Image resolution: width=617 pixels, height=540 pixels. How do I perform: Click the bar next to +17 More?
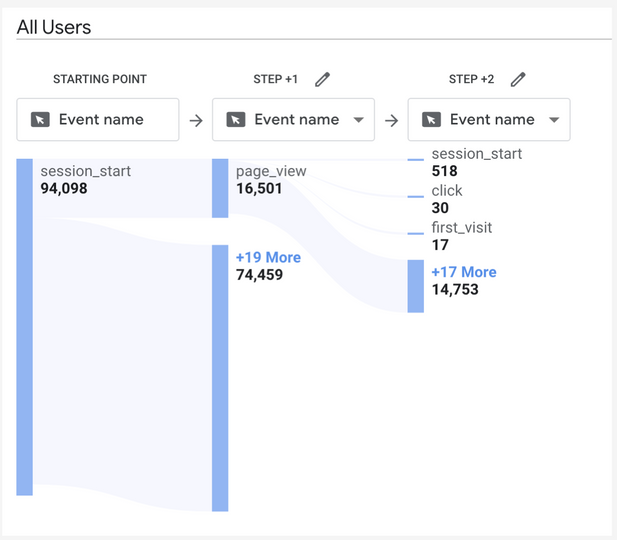(416, 286)
